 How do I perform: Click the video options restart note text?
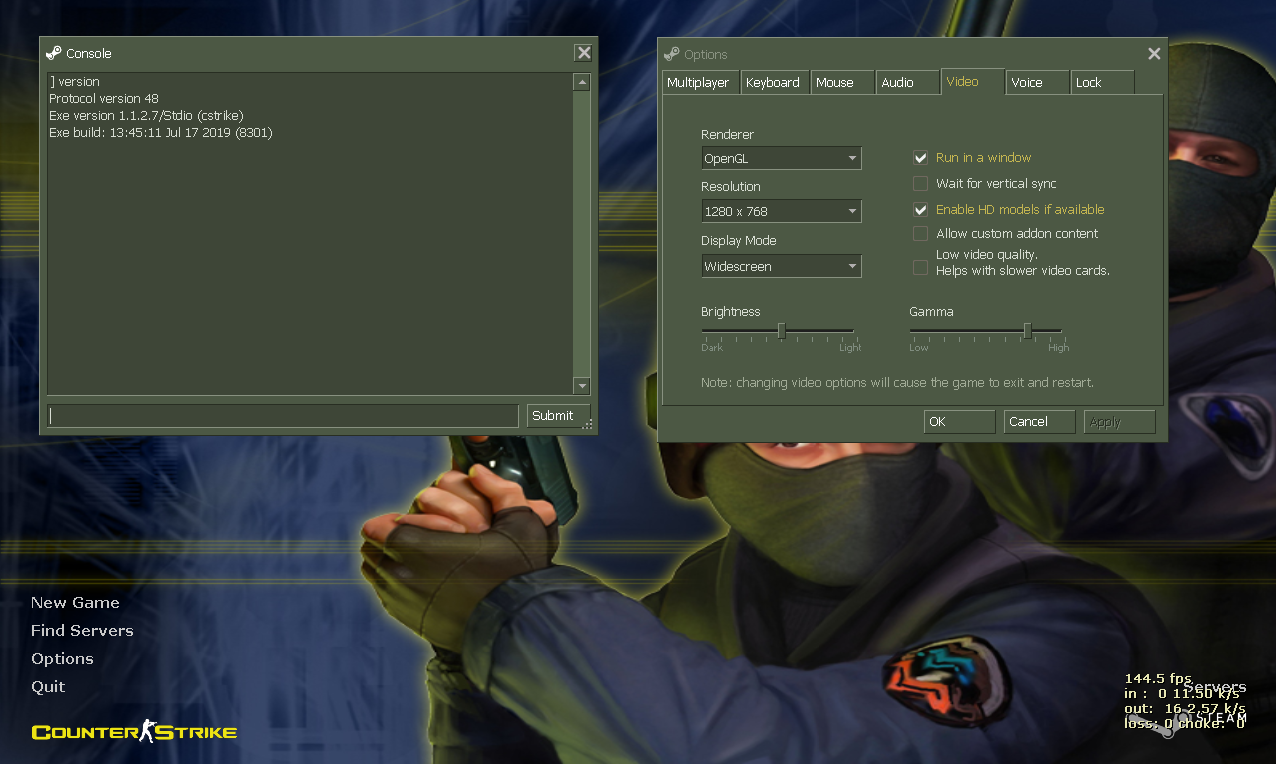pos(897,383)
